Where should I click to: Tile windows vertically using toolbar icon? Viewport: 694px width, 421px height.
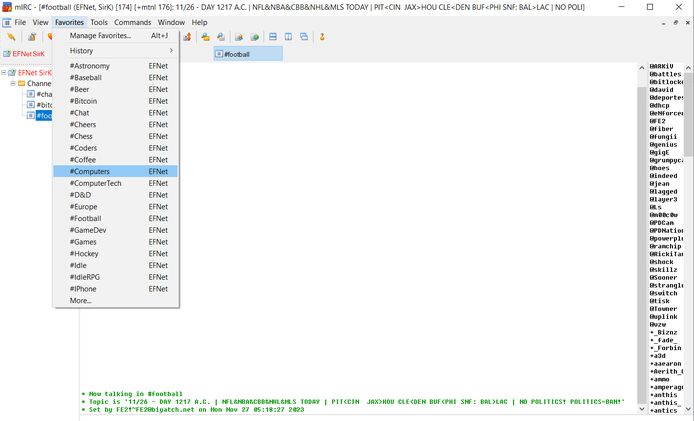coord(288,37)
